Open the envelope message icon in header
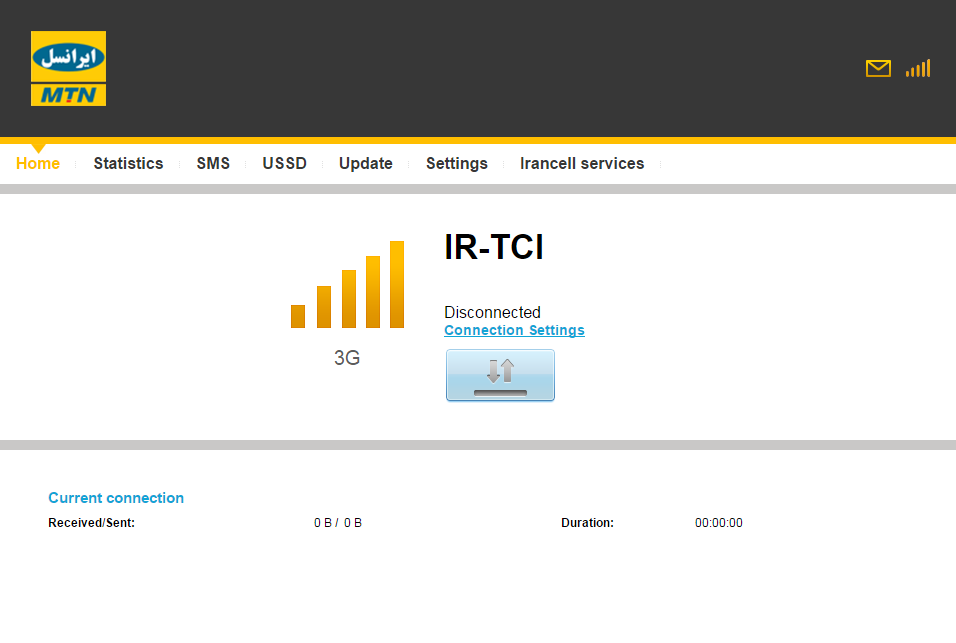The width and height of the screenshot is (956, 643). point(878,68)
